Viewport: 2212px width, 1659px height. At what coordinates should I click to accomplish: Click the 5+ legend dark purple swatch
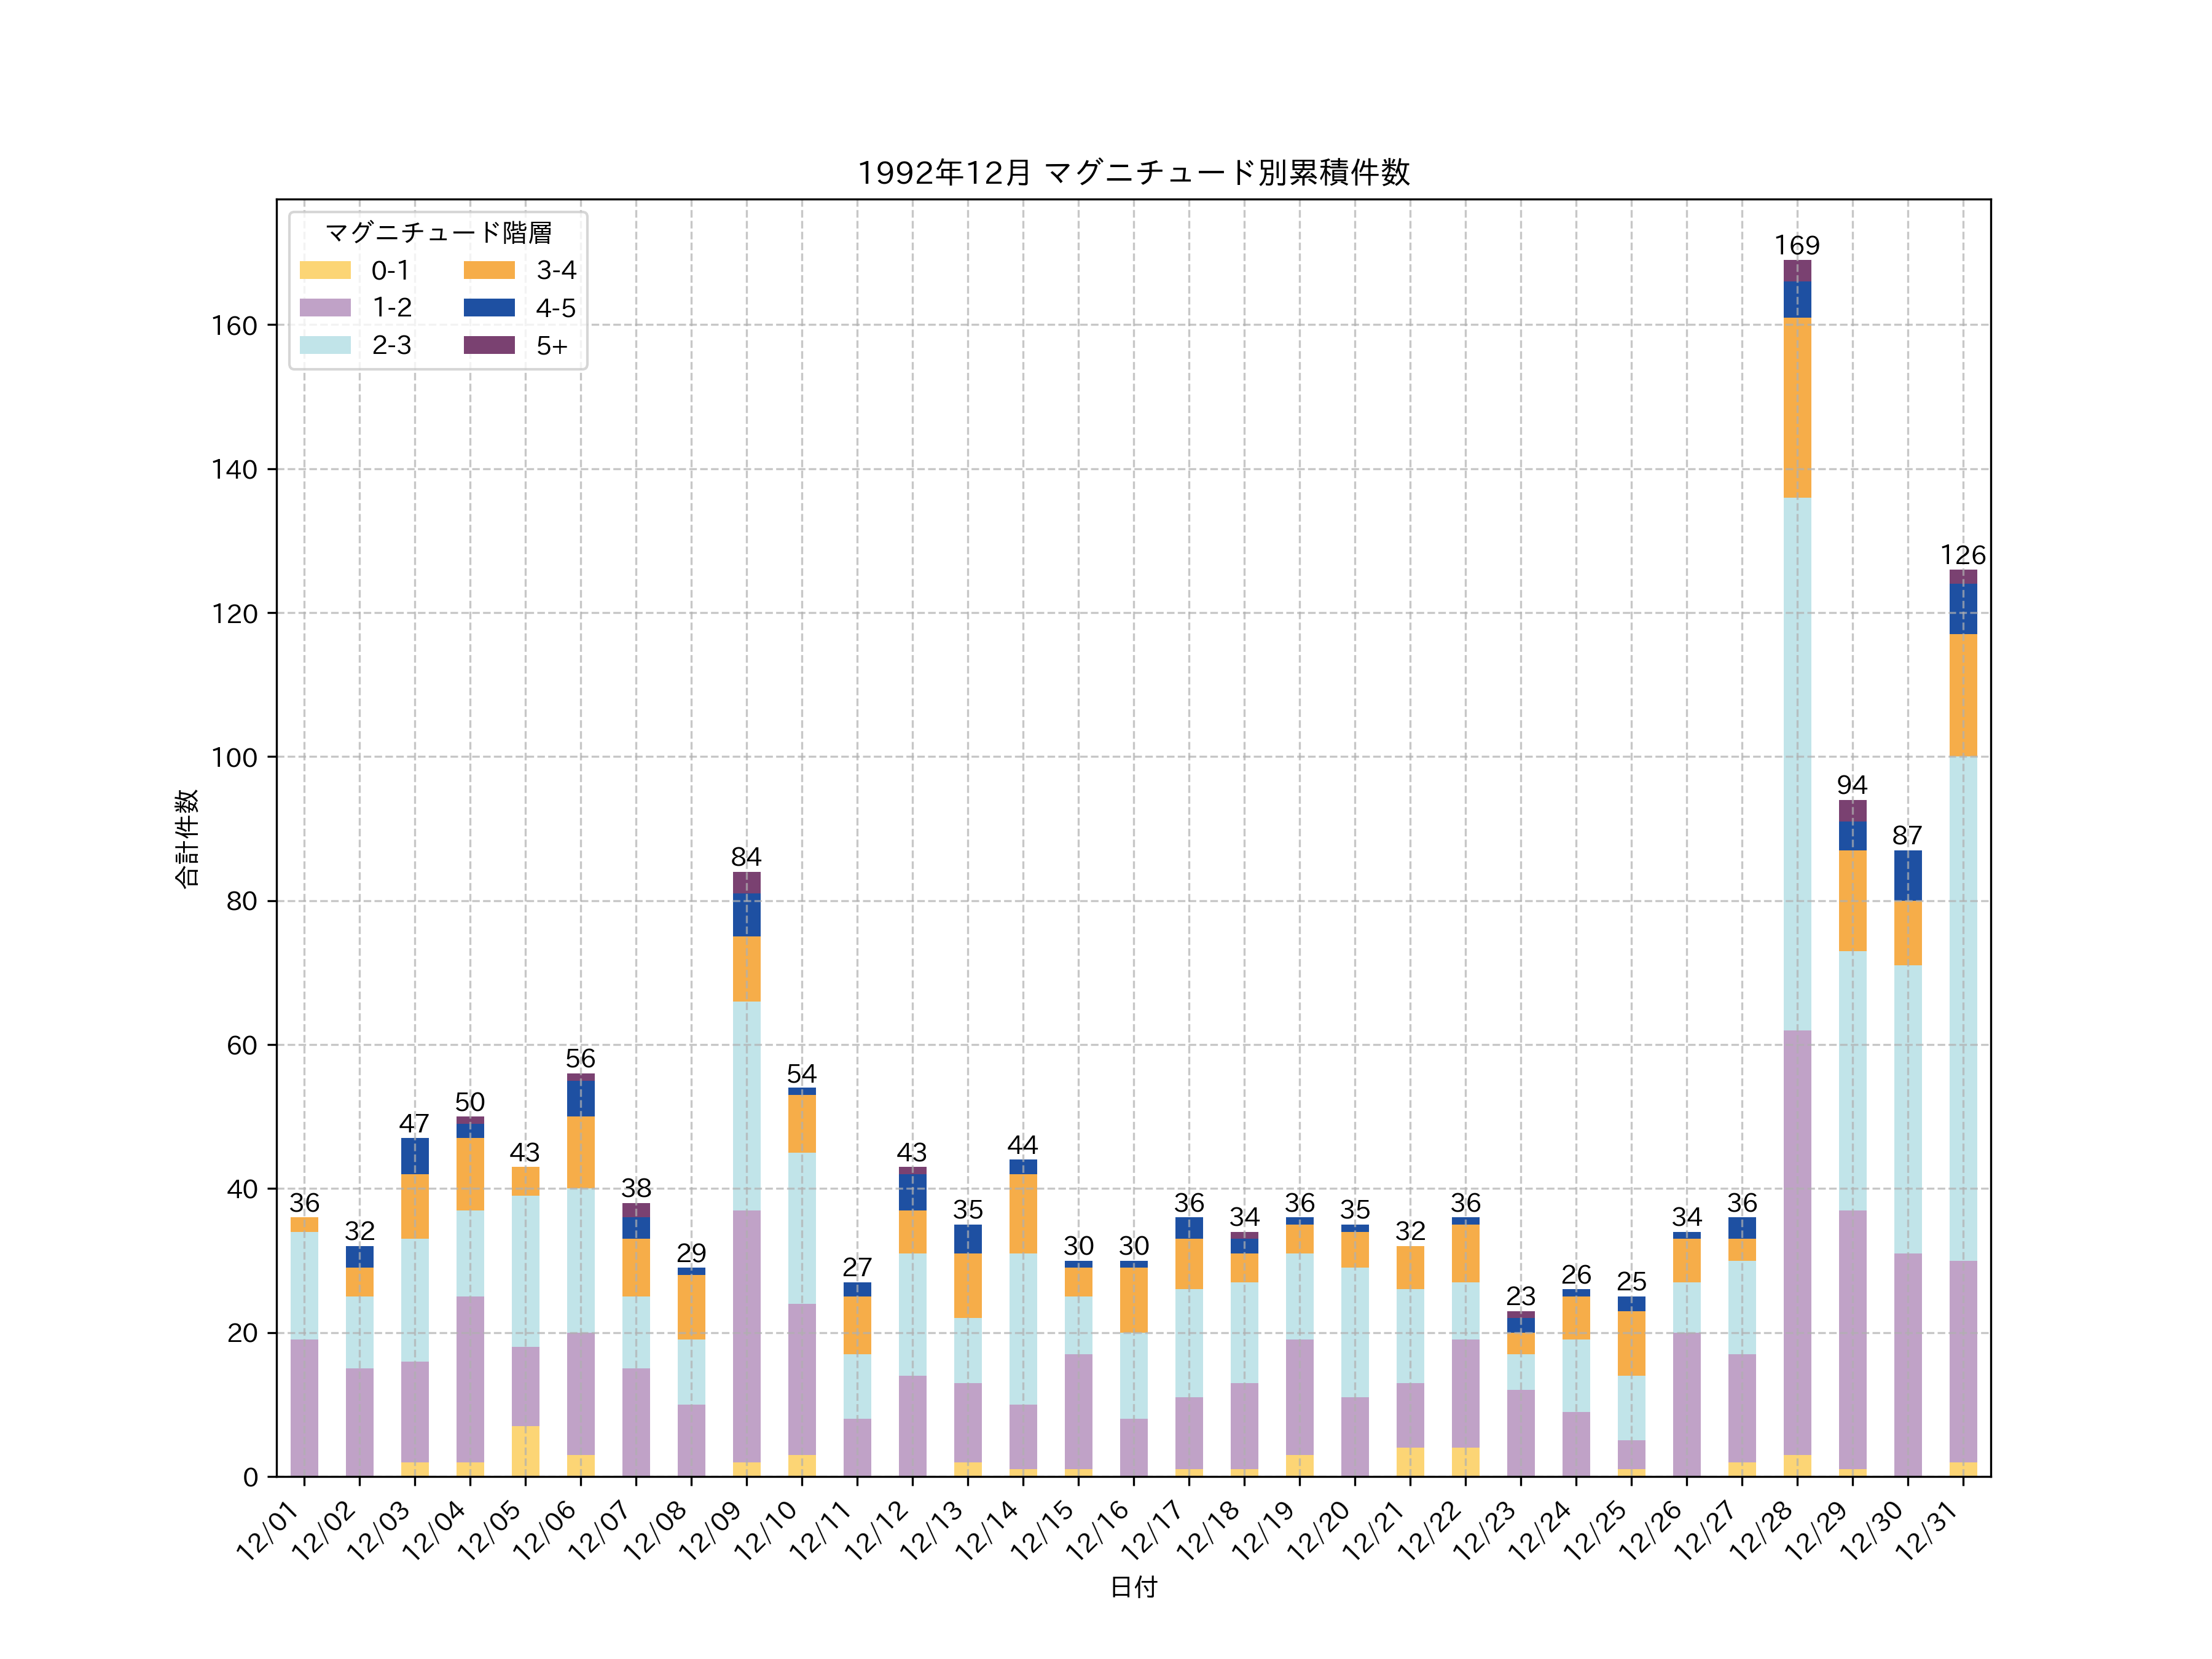(489, 345)
